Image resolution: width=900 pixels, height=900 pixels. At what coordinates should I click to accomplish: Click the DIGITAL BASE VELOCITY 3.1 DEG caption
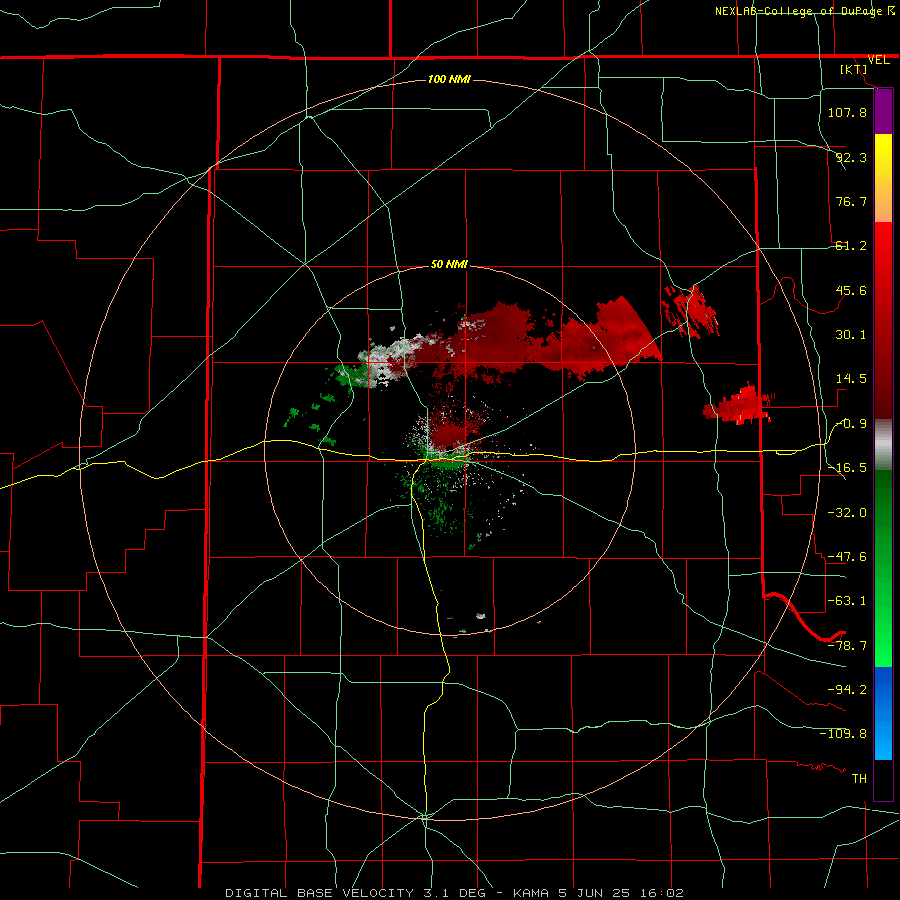tap(355, 893)
